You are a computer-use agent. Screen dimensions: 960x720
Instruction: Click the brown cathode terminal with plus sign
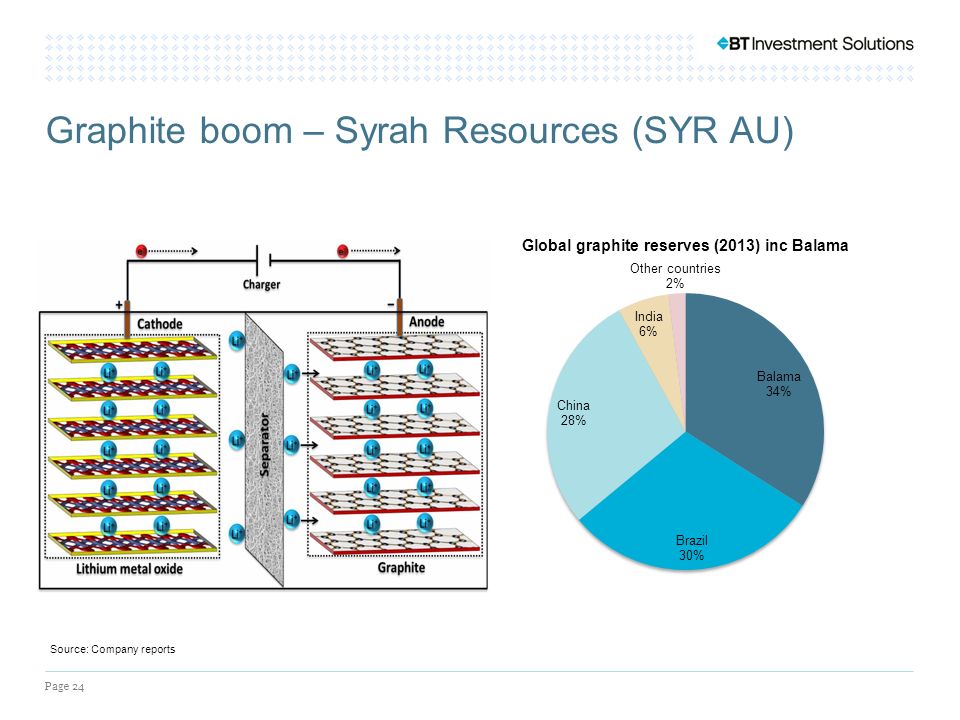tap(127, 318)
